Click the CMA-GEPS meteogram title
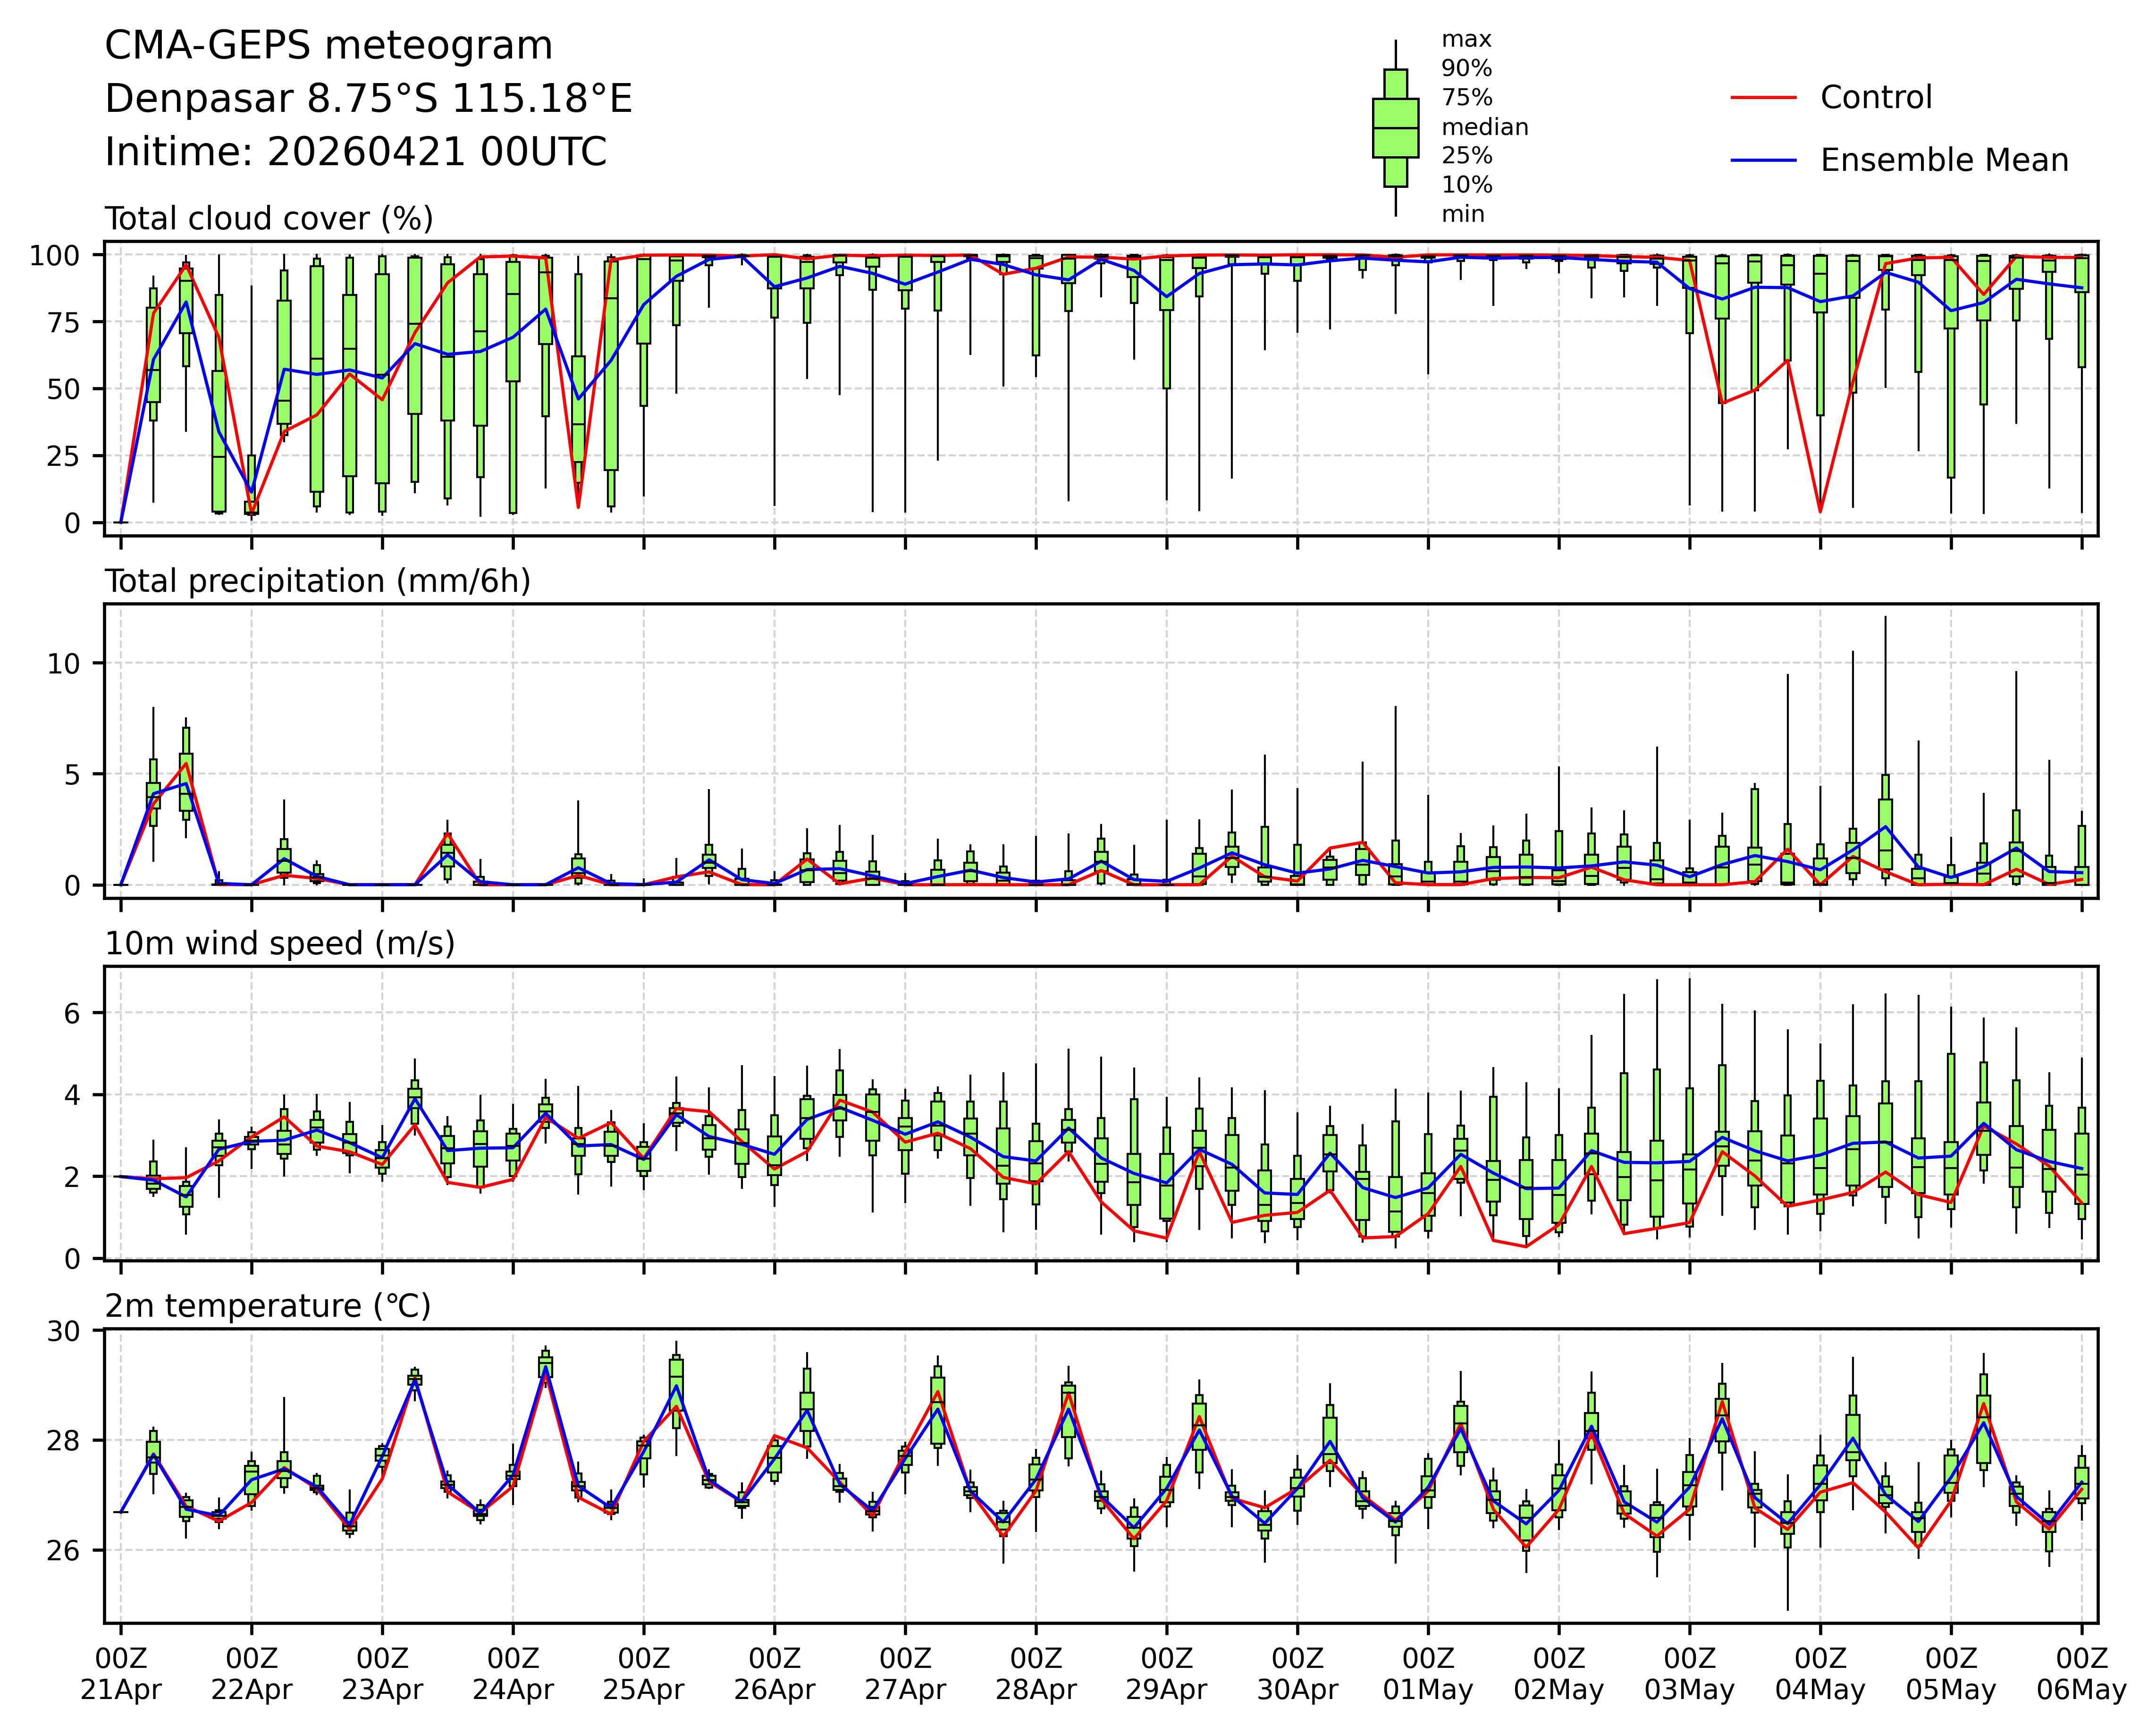This screenshot has width=2156, height=1733. (x=328, y=46)
